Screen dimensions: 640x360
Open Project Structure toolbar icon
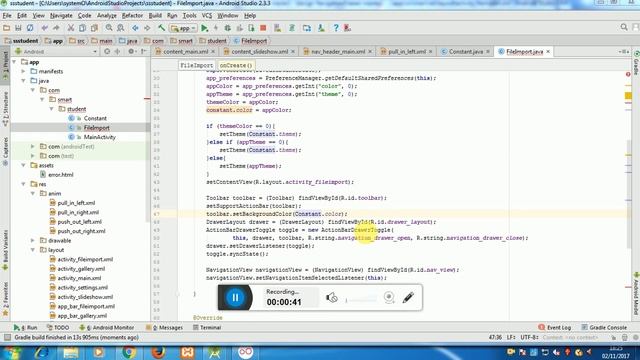point(307,28)
